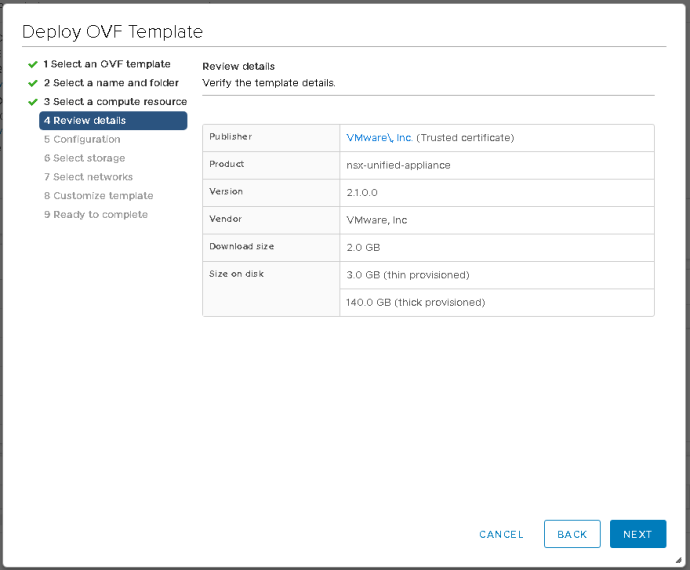Click the 3.0 GB thin provisioned size
Viewport: 690px width, 570px height.
[x=407, y=275]
